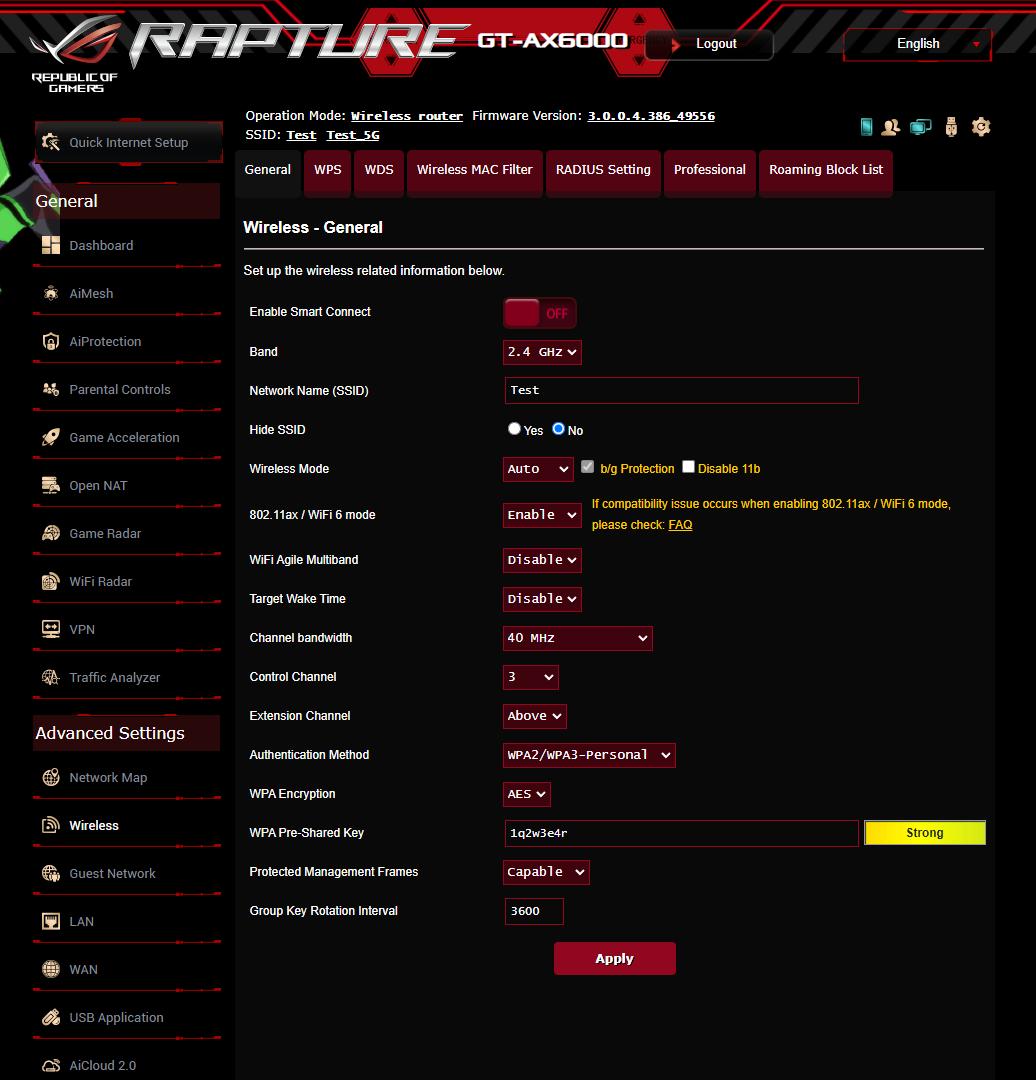
Task: Click Wireless router operation mode link
Action: [406, 116]
